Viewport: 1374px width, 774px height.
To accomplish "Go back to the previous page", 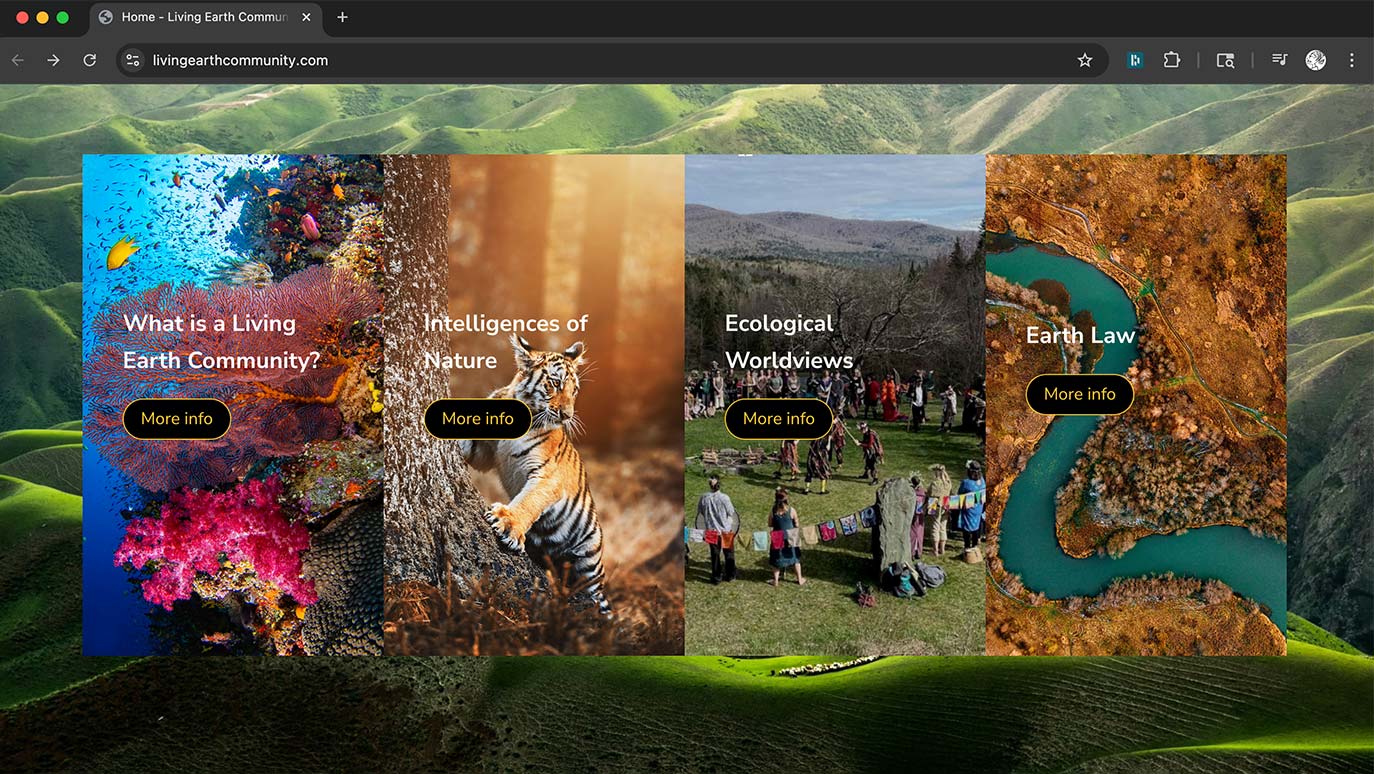I will 17,60.
